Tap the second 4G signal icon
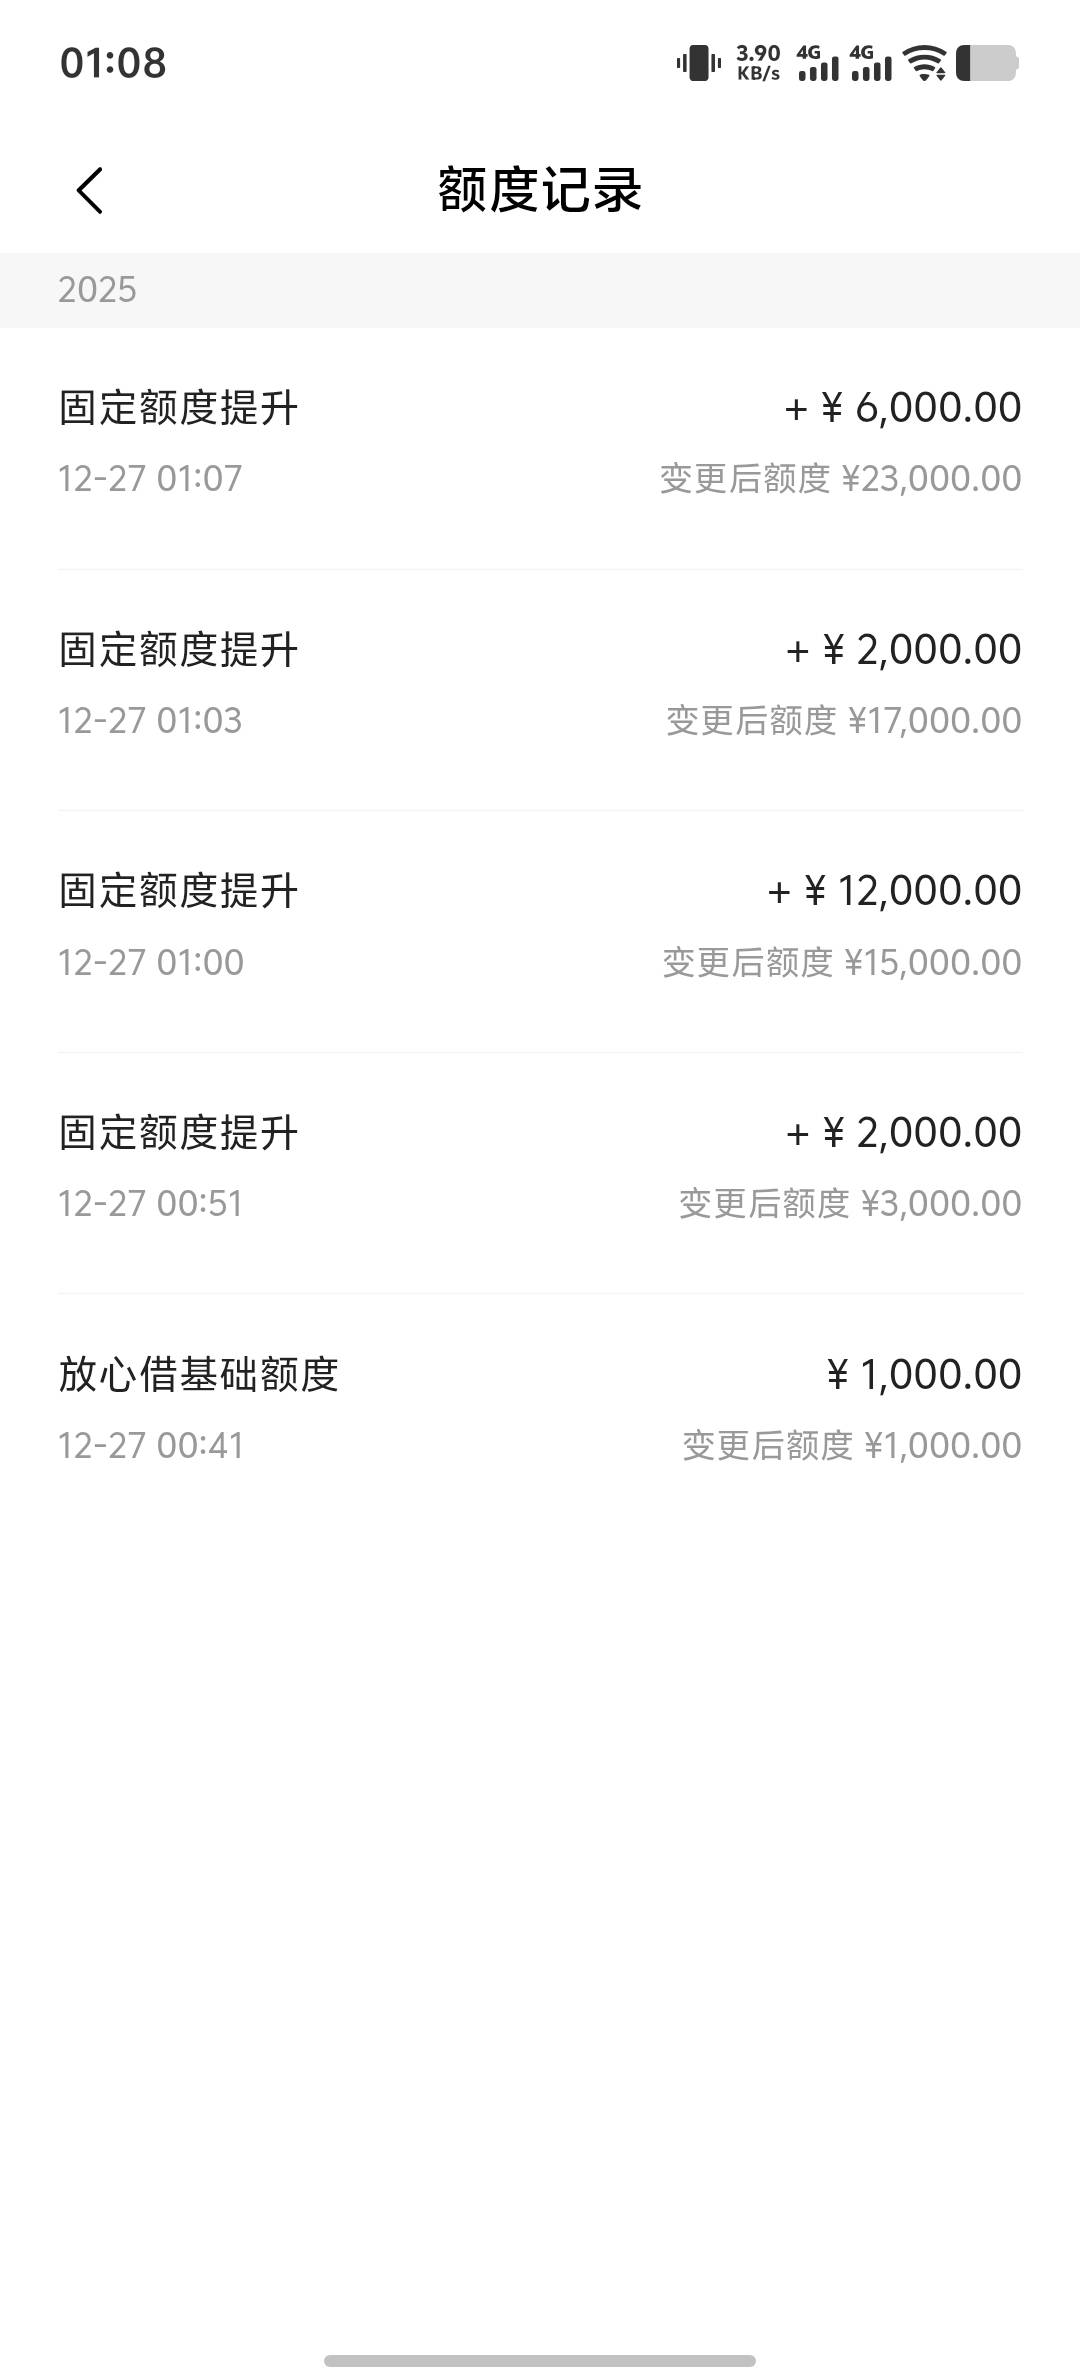 871,64
